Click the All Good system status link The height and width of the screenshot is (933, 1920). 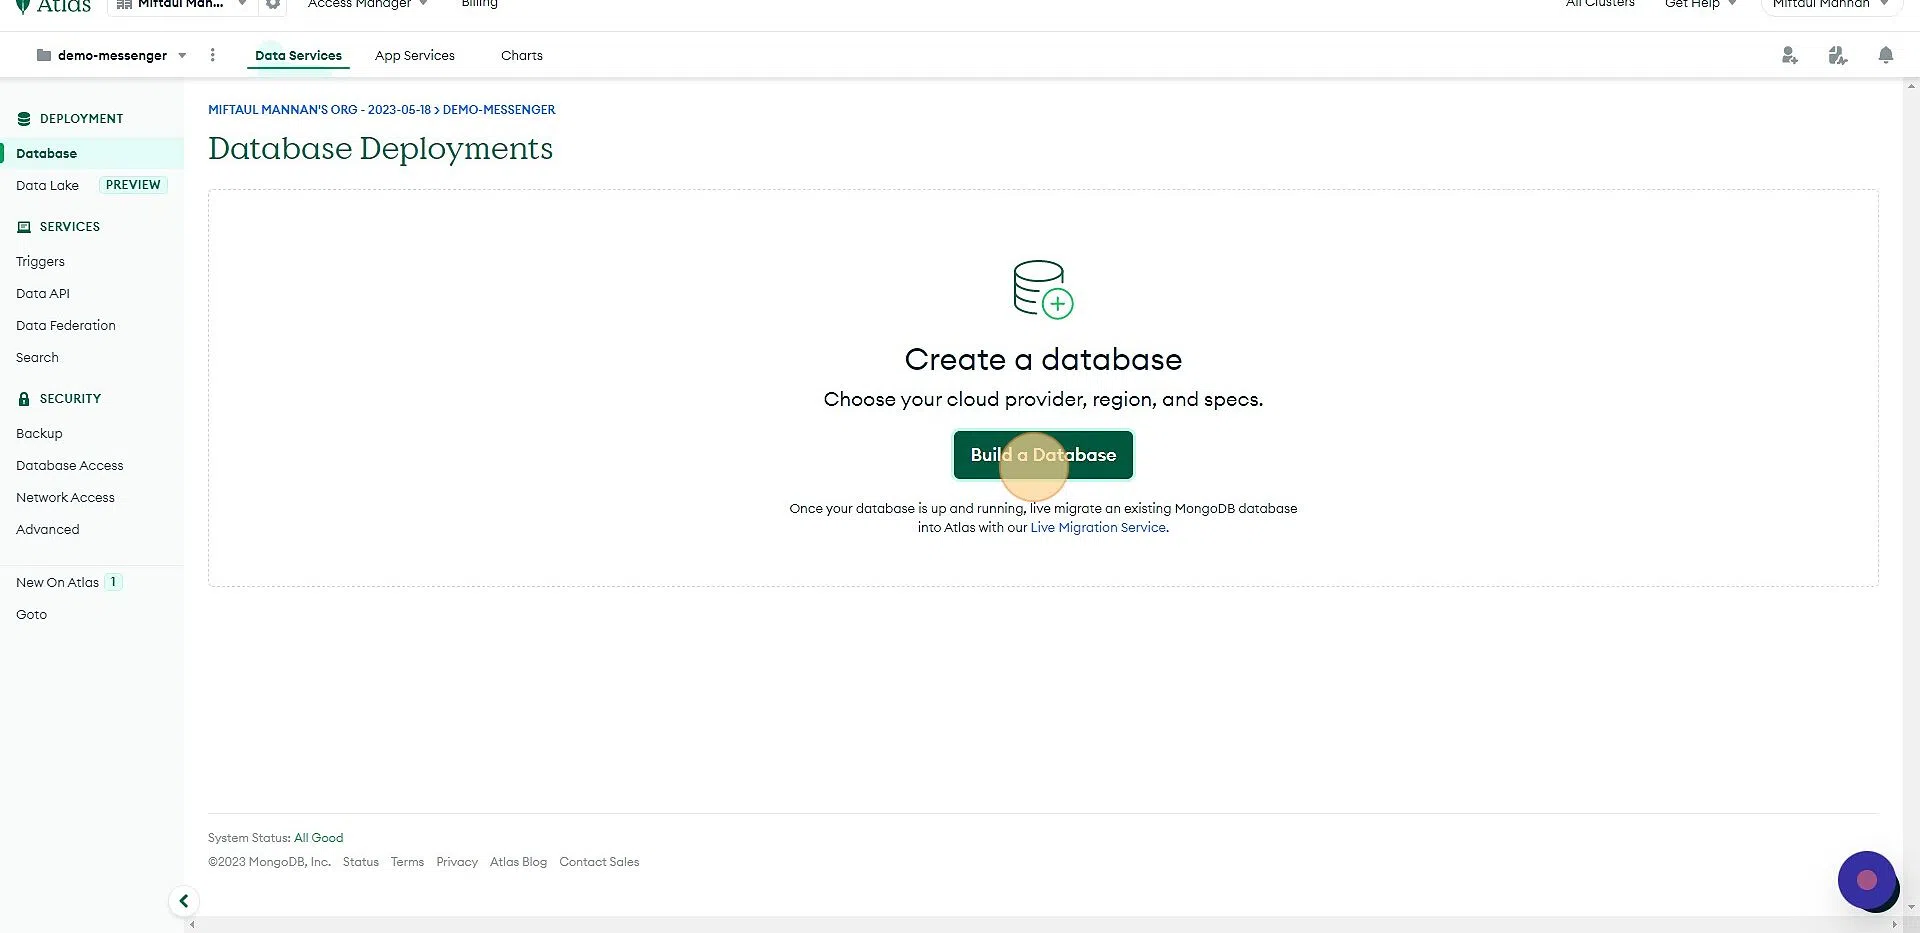(x=318, y=838)
